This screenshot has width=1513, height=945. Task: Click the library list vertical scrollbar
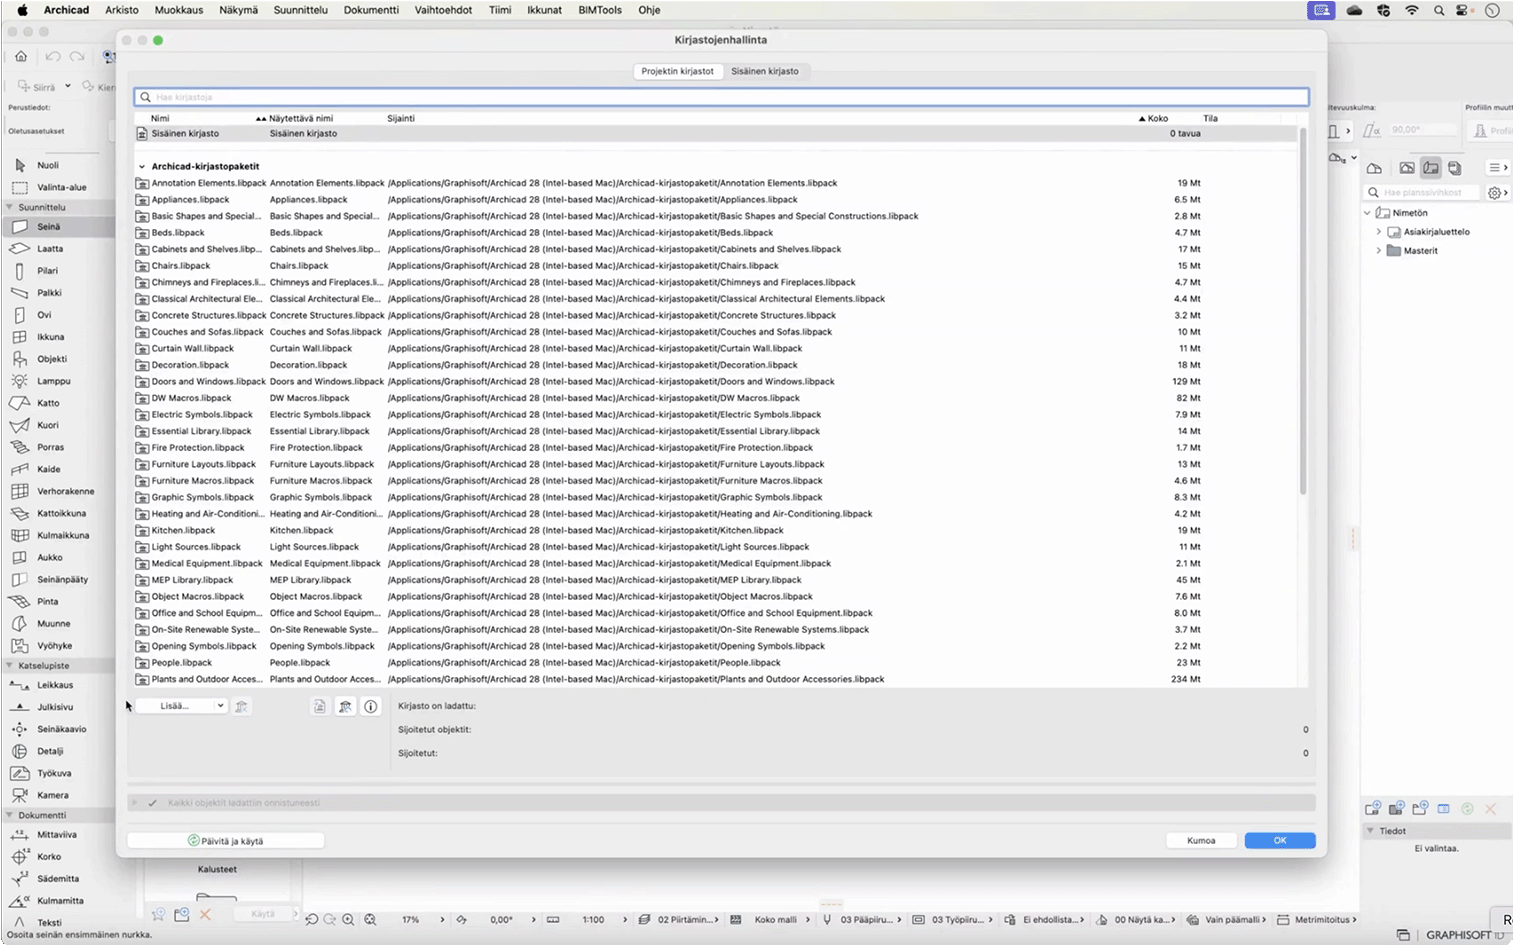click(x=1302, y=310)
